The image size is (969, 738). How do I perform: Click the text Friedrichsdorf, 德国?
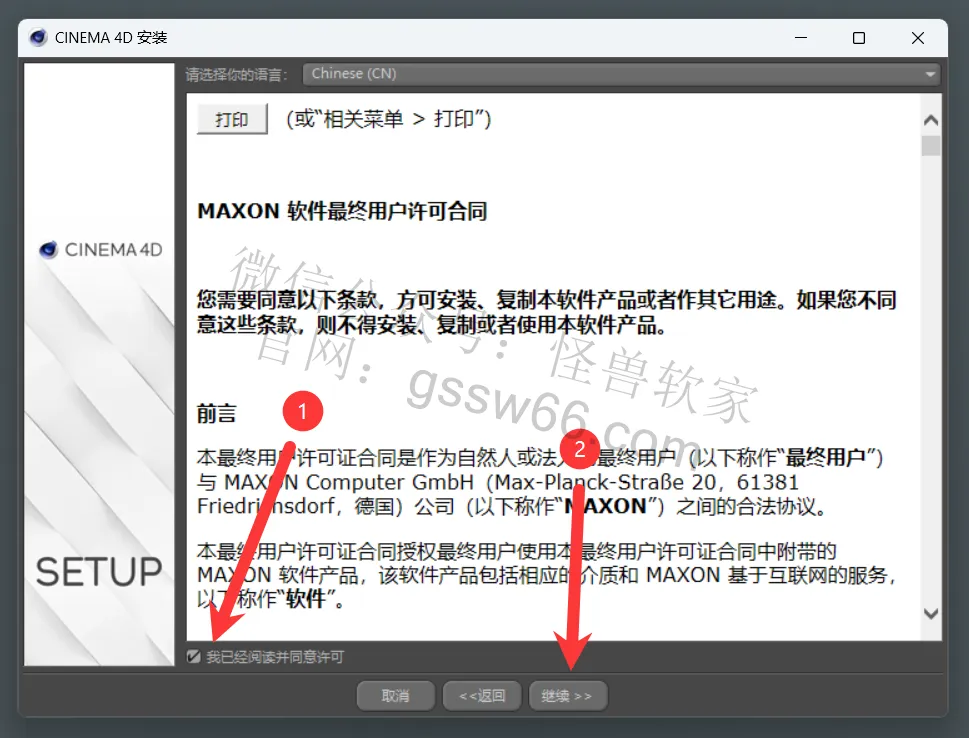(299, 506)
